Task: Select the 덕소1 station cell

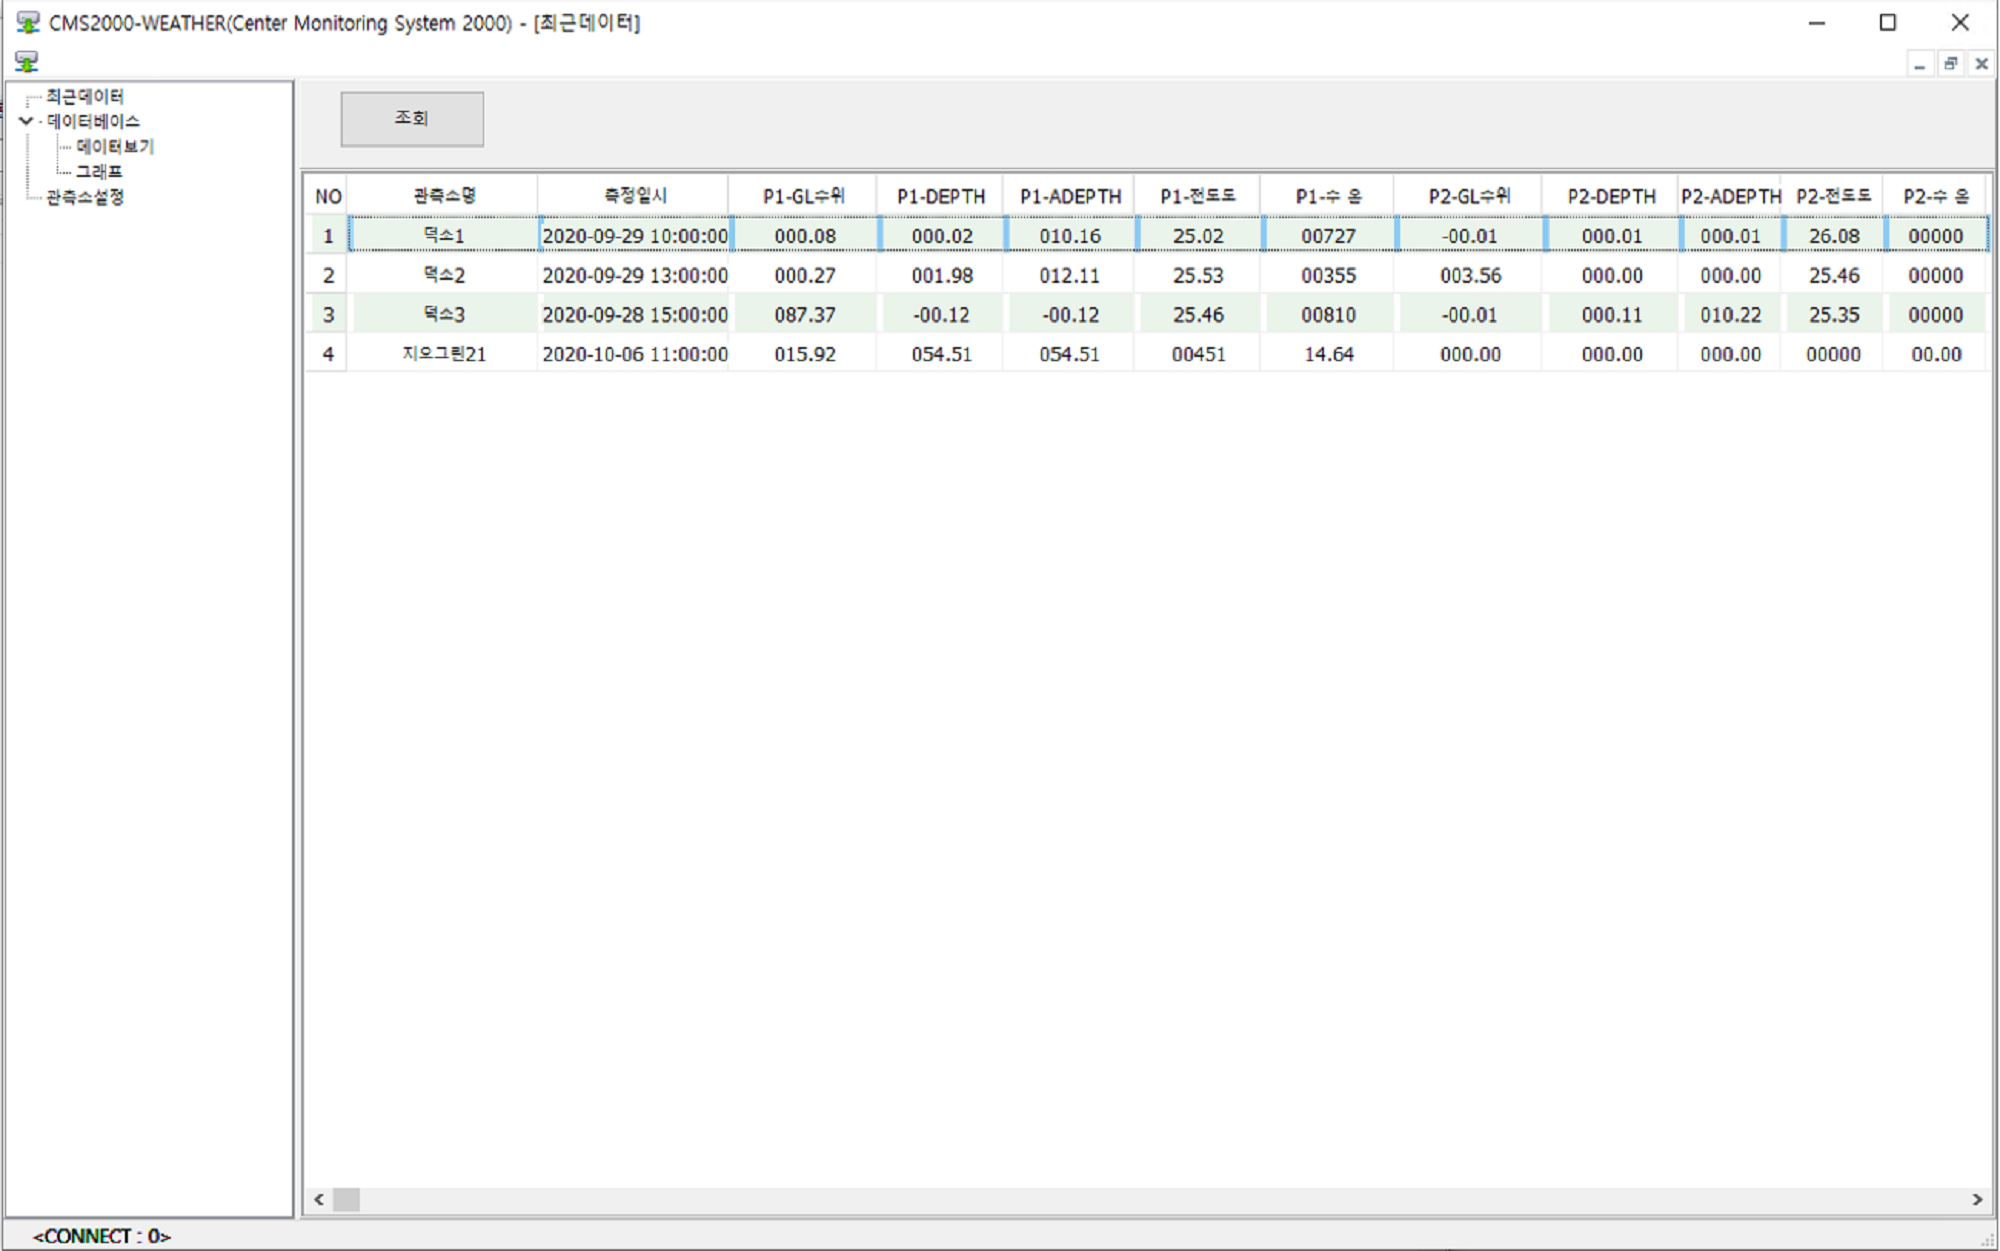Action: pyautogui.click(x=443, y=236)
